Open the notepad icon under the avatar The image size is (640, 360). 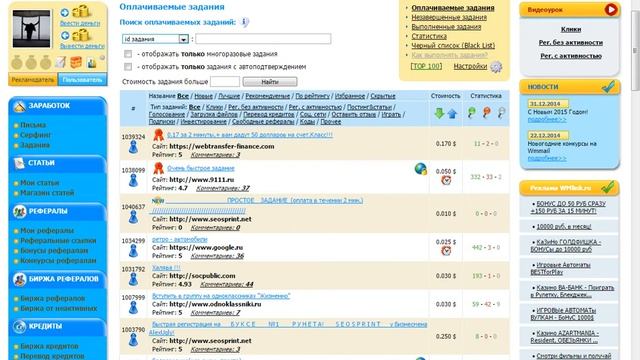pyautogui.click(x=60, y=62)
